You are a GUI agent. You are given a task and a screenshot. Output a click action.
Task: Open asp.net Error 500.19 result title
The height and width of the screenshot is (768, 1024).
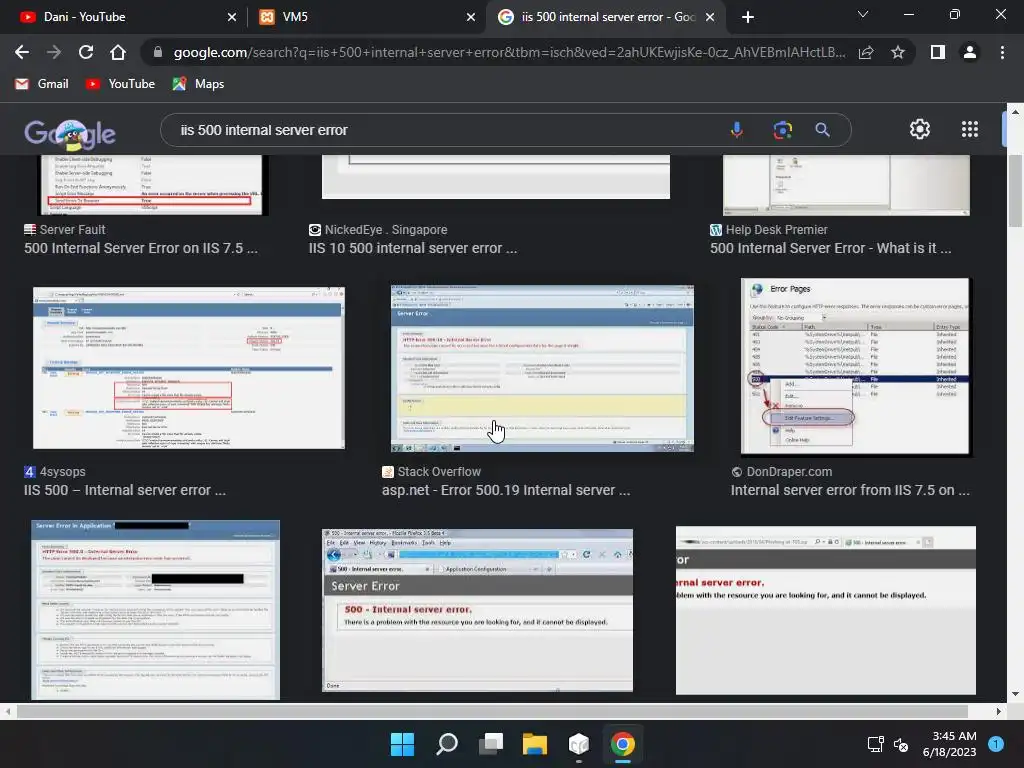(506, 490)
